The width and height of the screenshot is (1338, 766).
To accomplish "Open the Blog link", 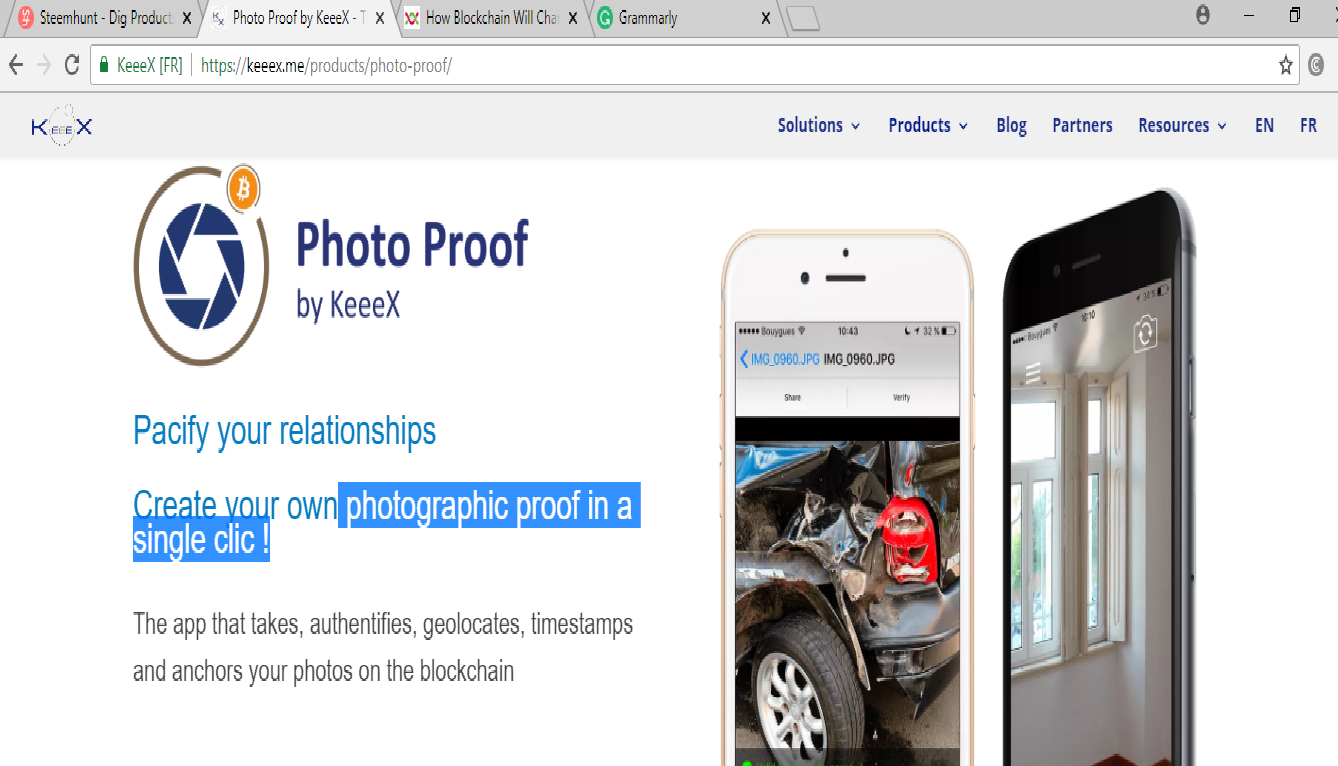I will (x=1011, y=125).
